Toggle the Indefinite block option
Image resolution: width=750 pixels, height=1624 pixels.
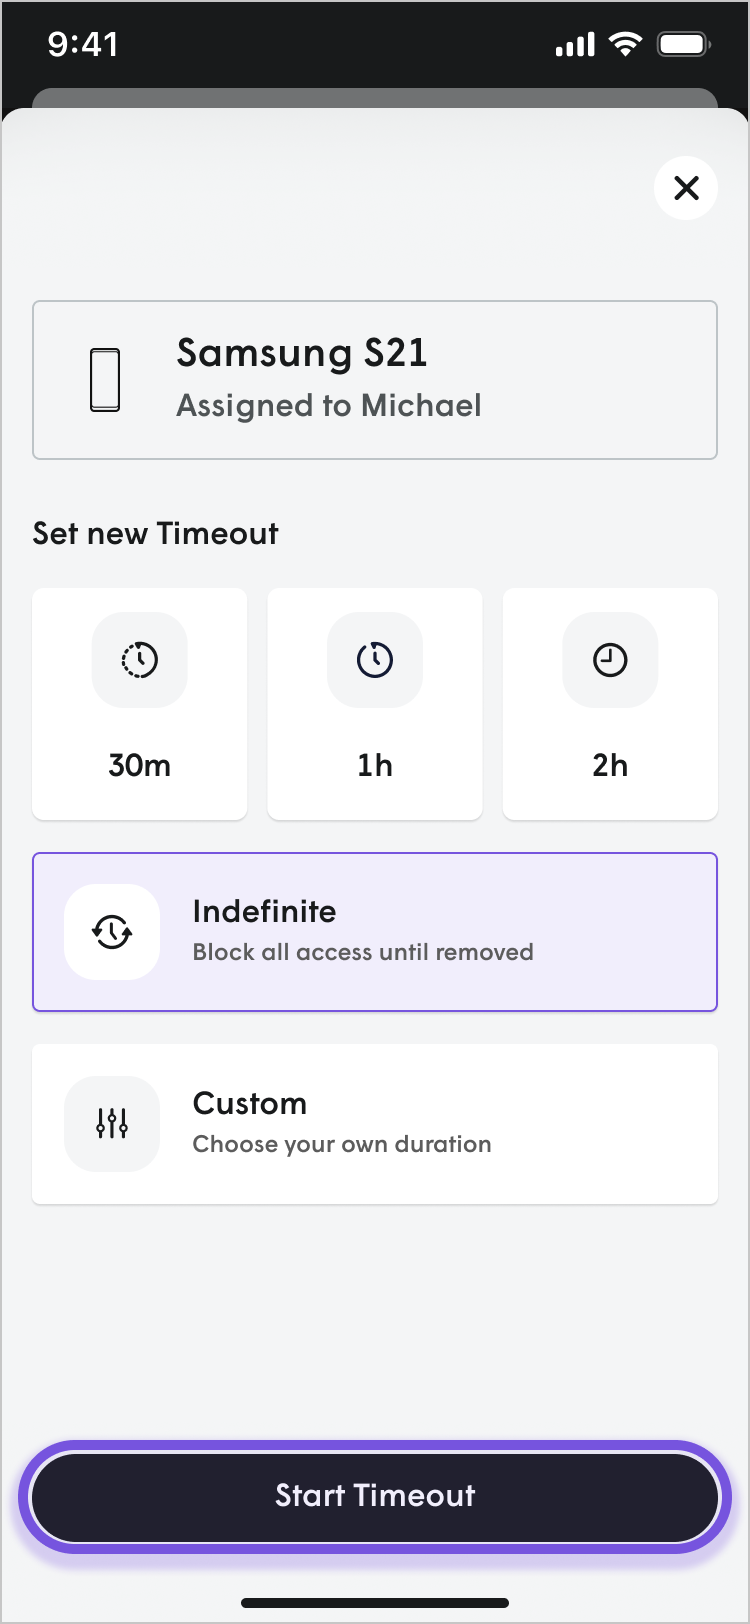[374, 931]
